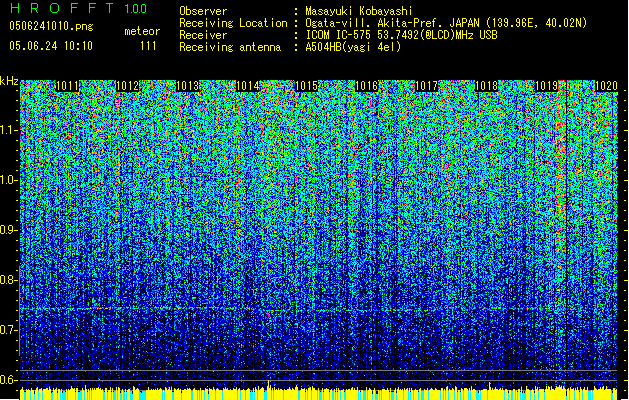Select the file name 0506241010.png

click(51, 26)
